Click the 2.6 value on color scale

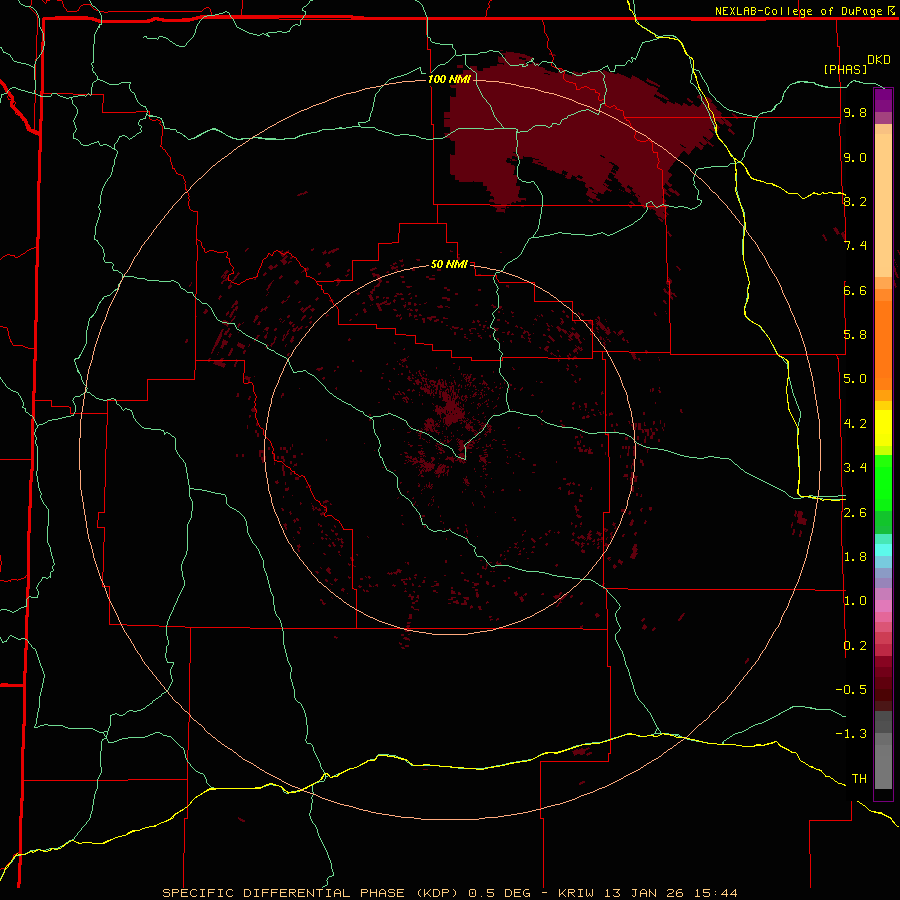point(855,513)
